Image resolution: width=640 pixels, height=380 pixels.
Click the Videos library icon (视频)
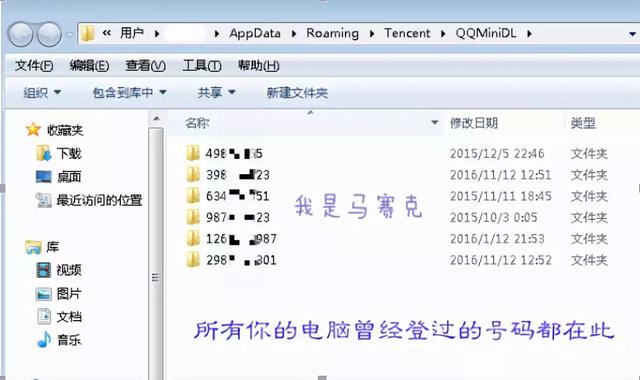44,270
